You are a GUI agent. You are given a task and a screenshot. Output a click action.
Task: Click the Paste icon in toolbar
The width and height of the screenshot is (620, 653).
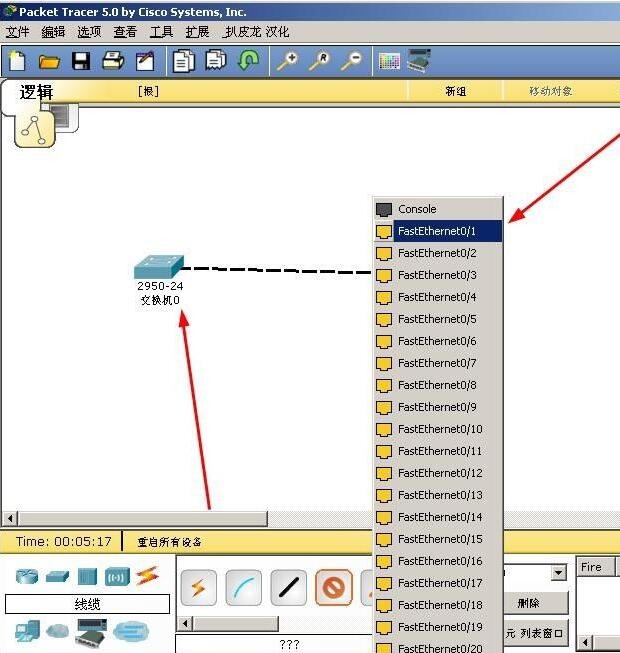click(x=216, y=60)
